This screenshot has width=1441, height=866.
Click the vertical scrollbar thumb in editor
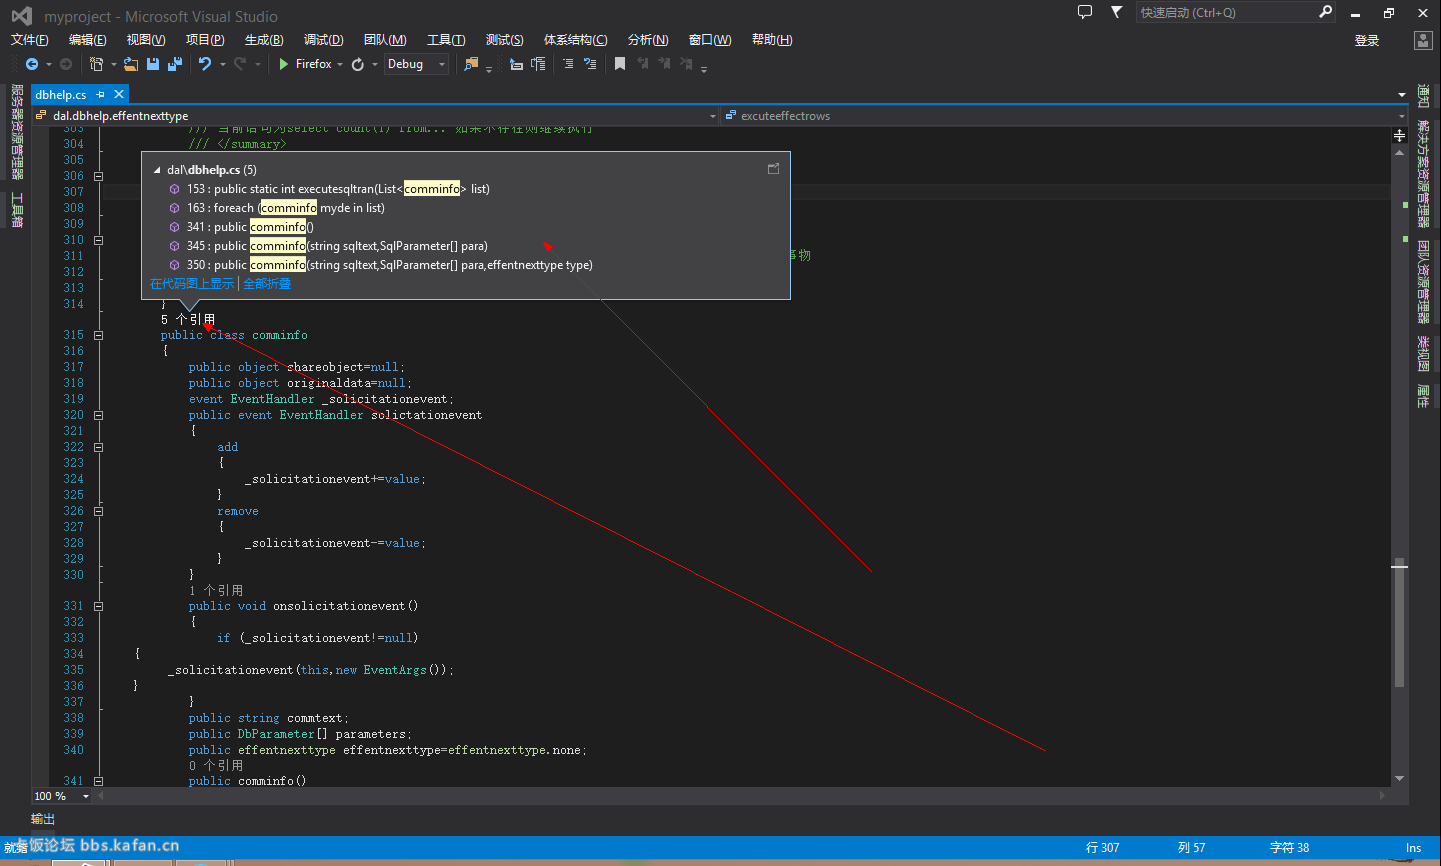pos(1399,622)
